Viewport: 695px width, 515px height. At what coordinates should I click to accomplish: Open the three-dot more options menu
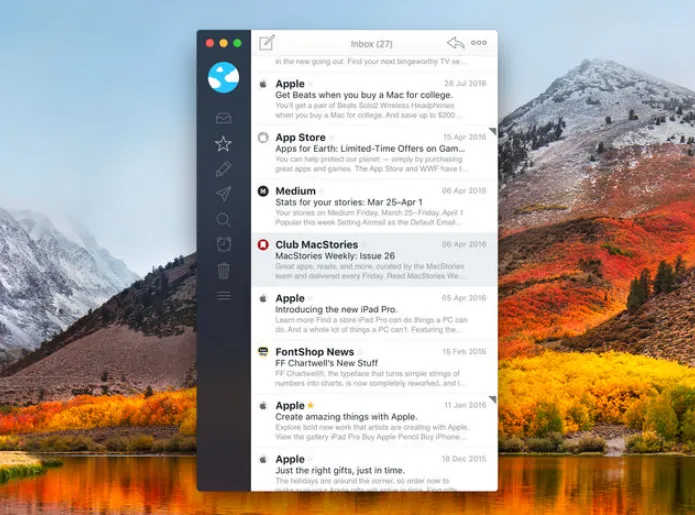pos(479,43)
